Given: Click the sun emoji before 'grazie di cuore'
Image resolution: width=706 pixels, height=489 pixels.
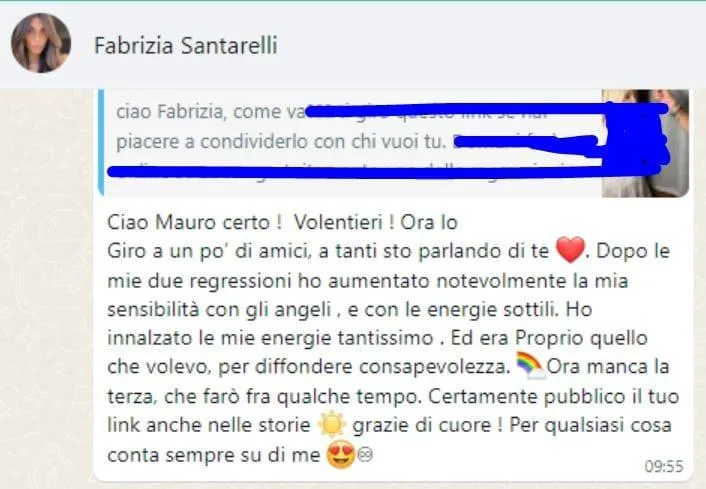Looking at the screenshot, I should (x=332, y=424).
